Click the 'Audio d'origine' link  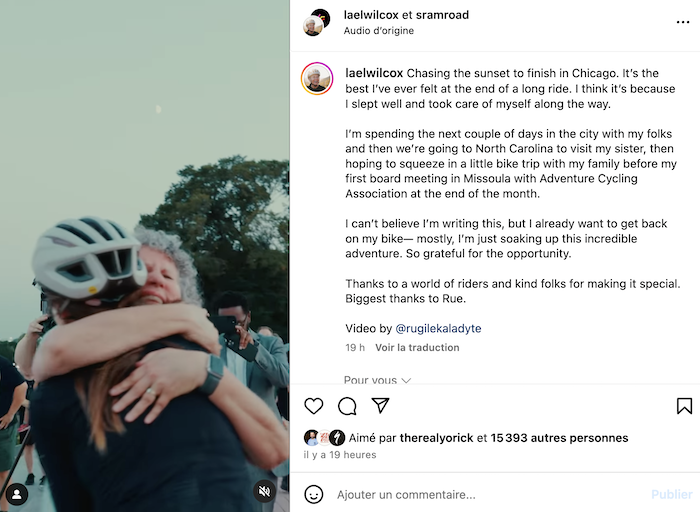376,31
